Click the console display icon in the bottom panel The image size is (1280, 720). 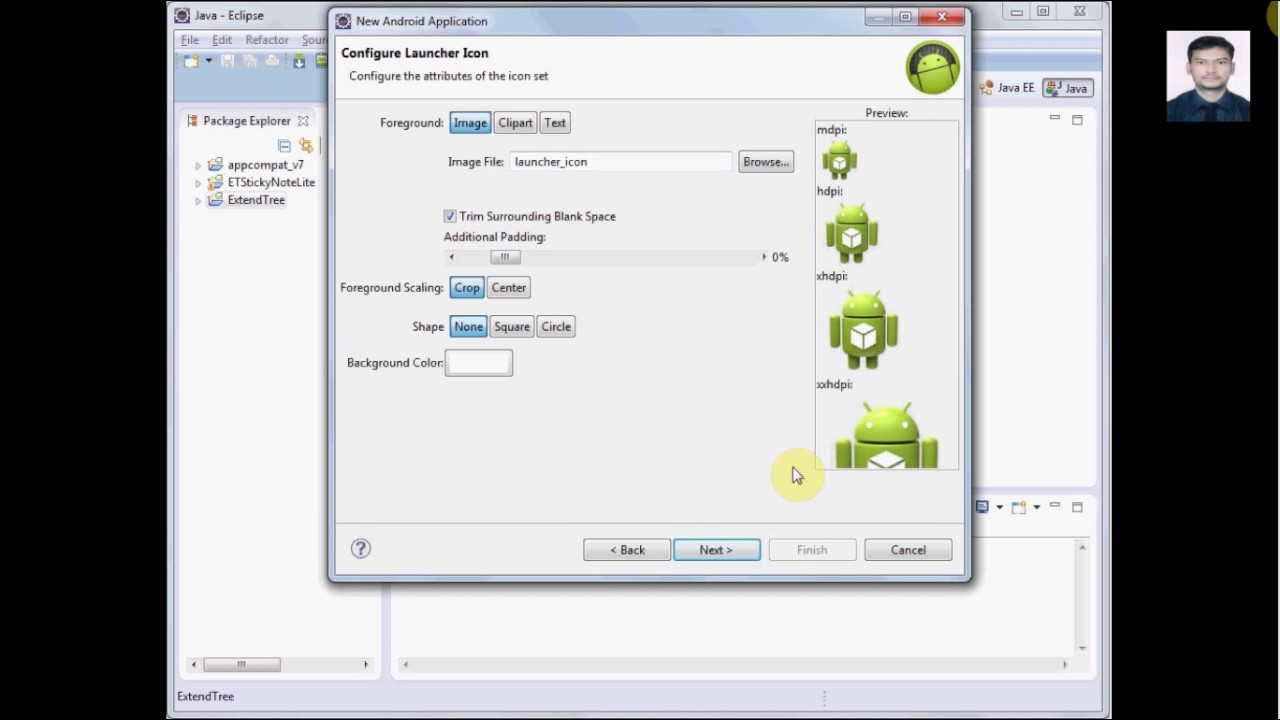(x=982, y=508)
